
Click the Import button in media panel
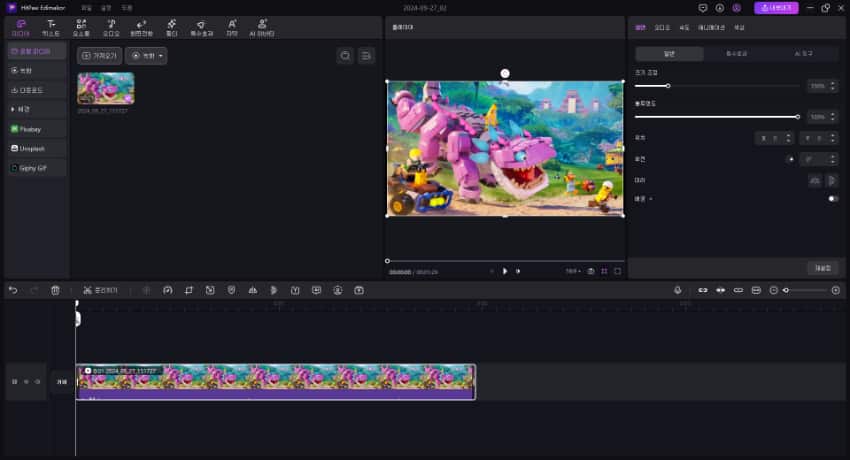tap(100, 56)
